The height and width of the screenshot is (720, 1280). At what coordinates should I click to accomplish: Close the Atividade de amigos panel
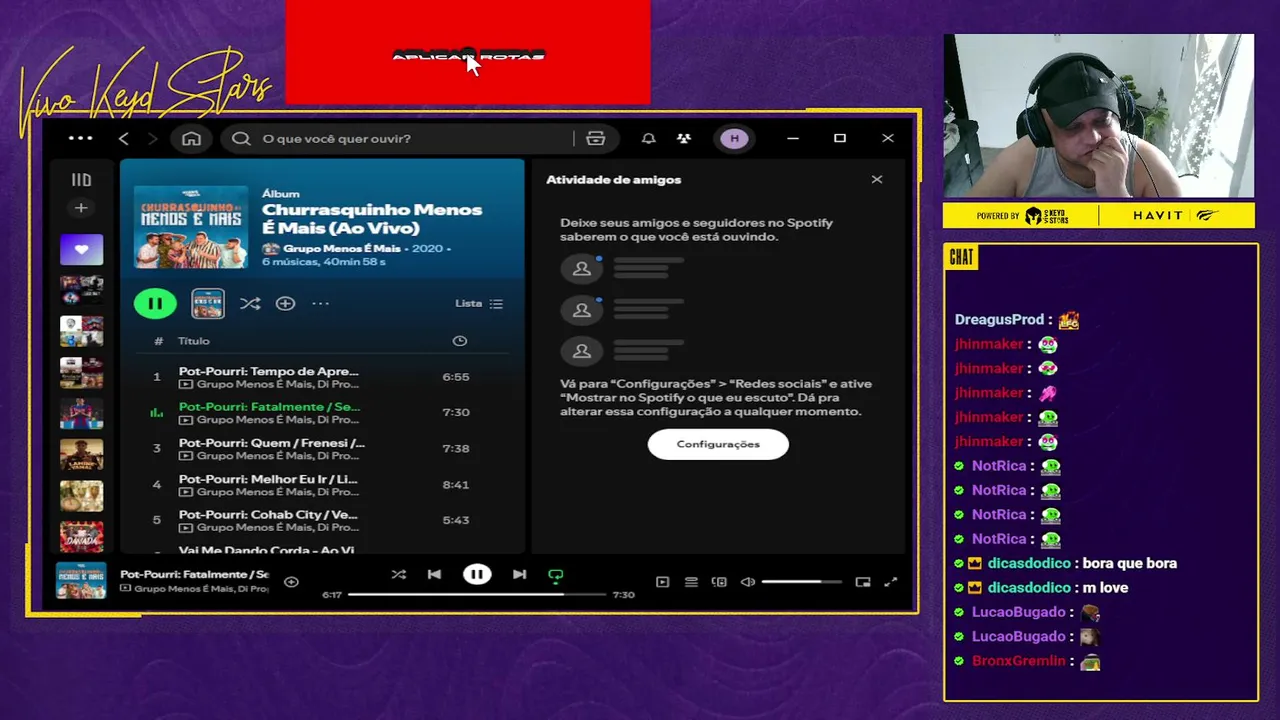[877, 180]
